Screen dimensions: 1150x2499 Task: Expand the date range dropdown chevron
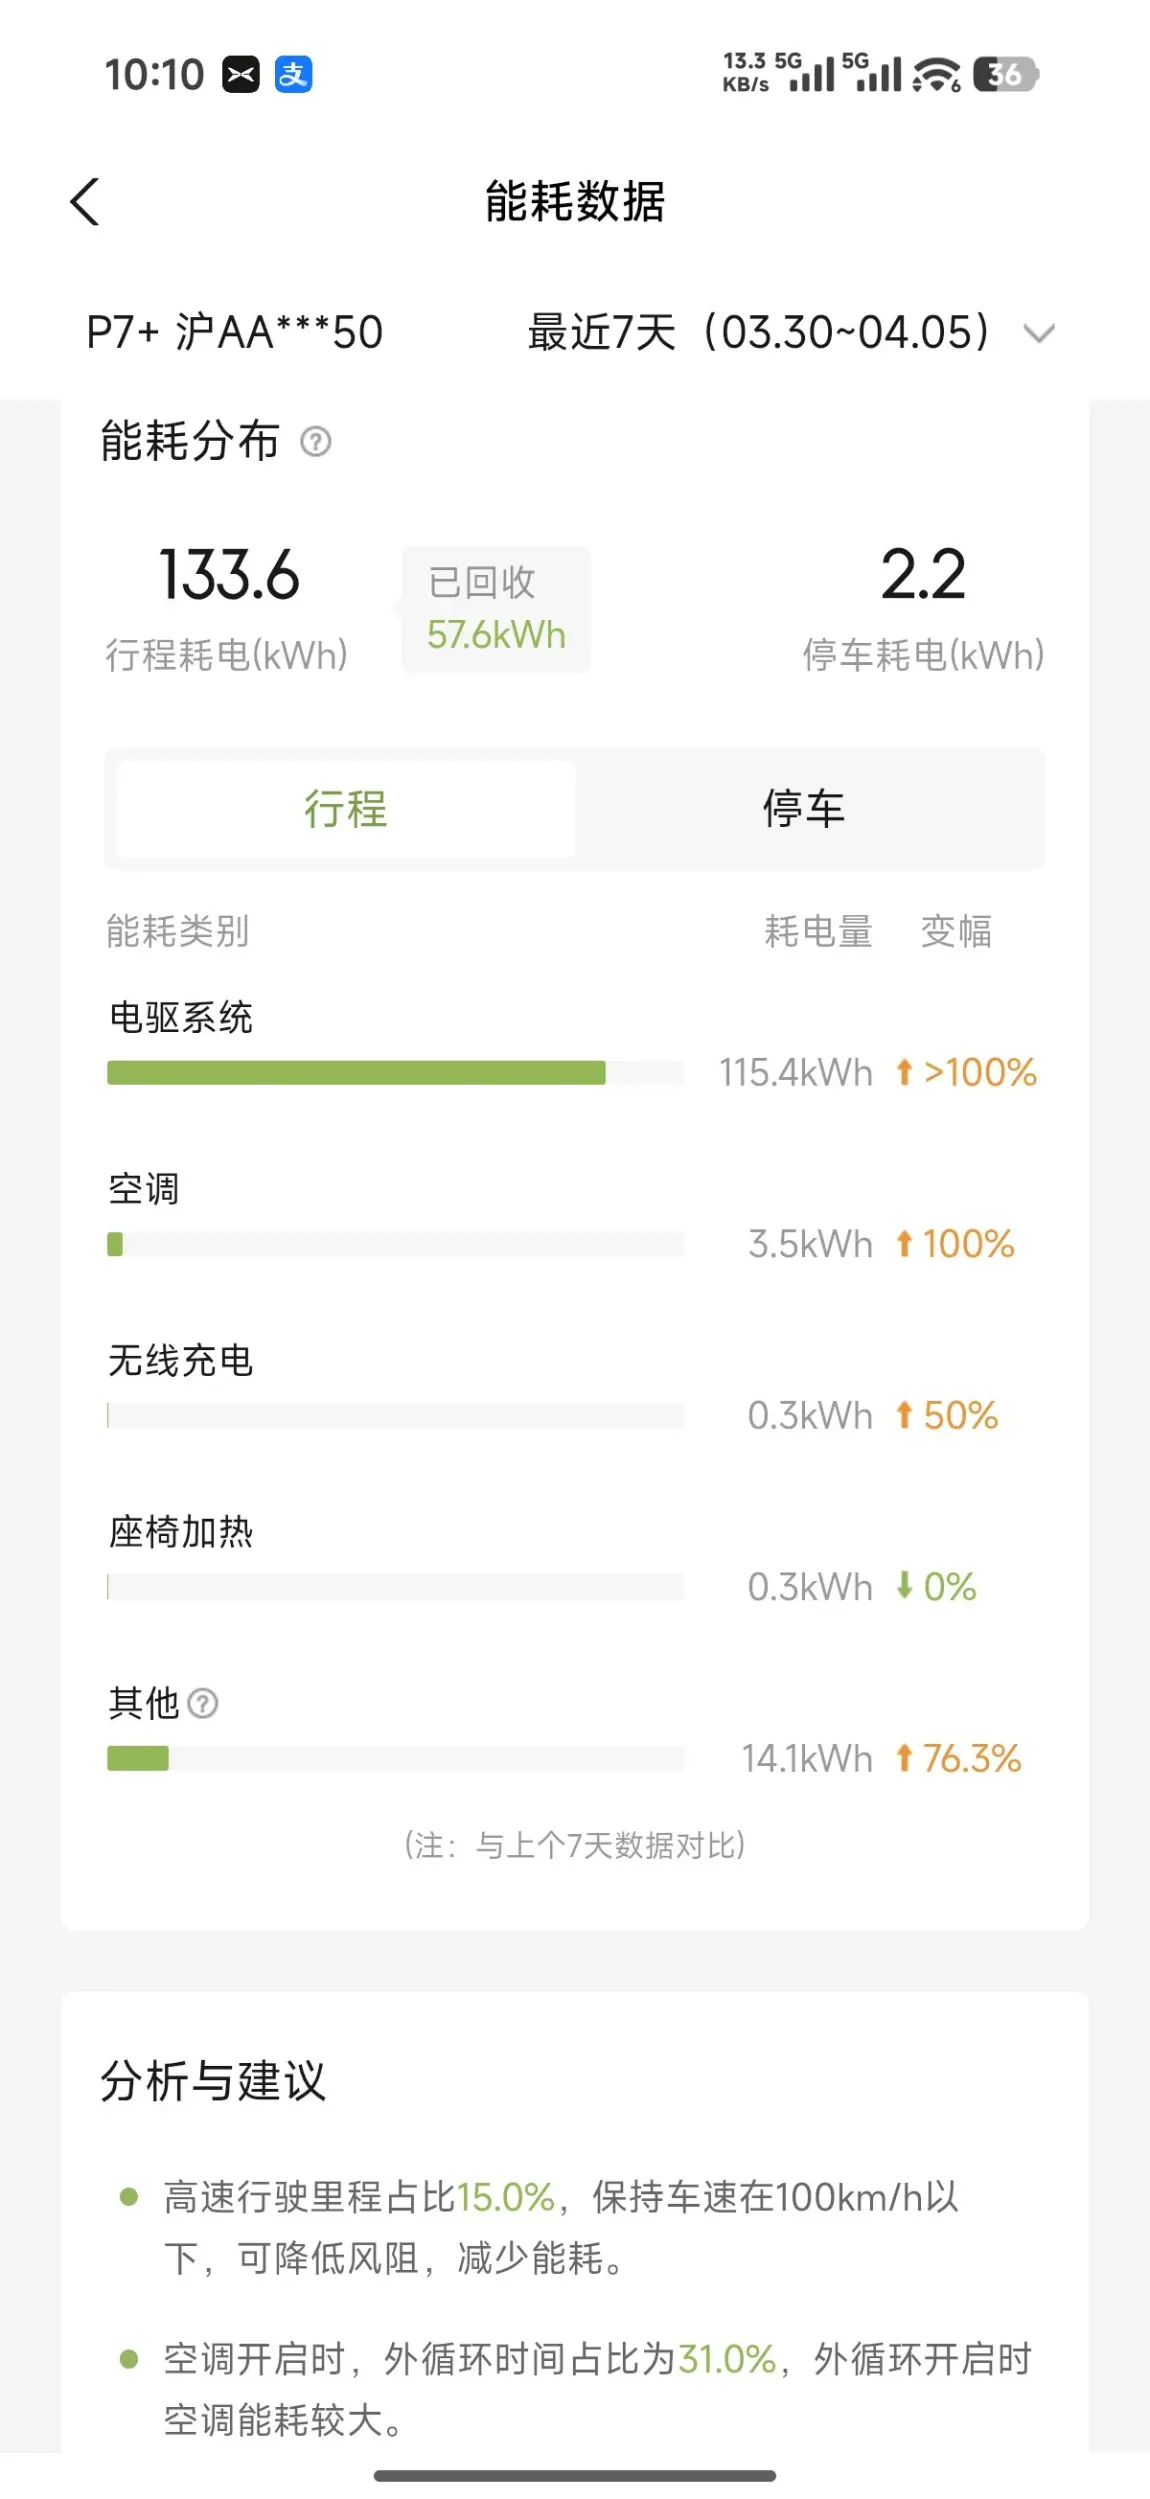(1040, 333)
